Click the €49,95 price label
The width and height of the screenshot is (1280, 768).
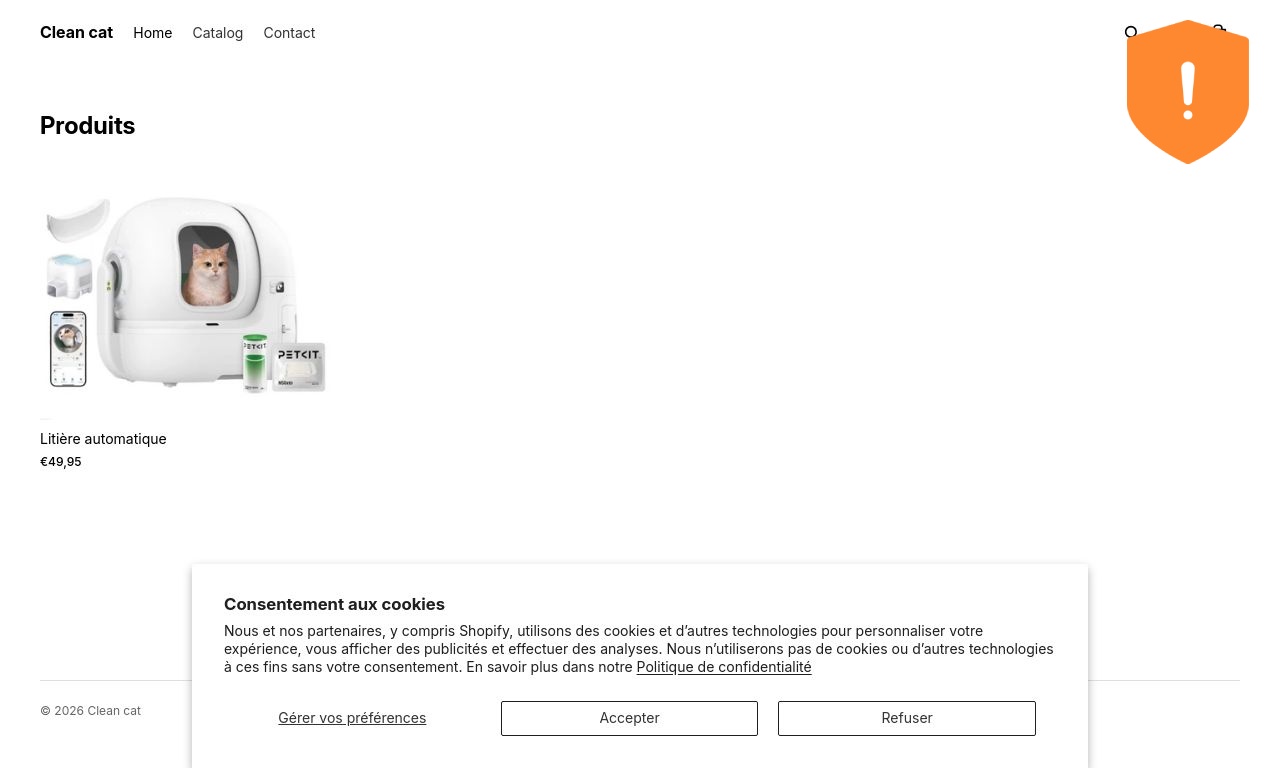[61, 462]
